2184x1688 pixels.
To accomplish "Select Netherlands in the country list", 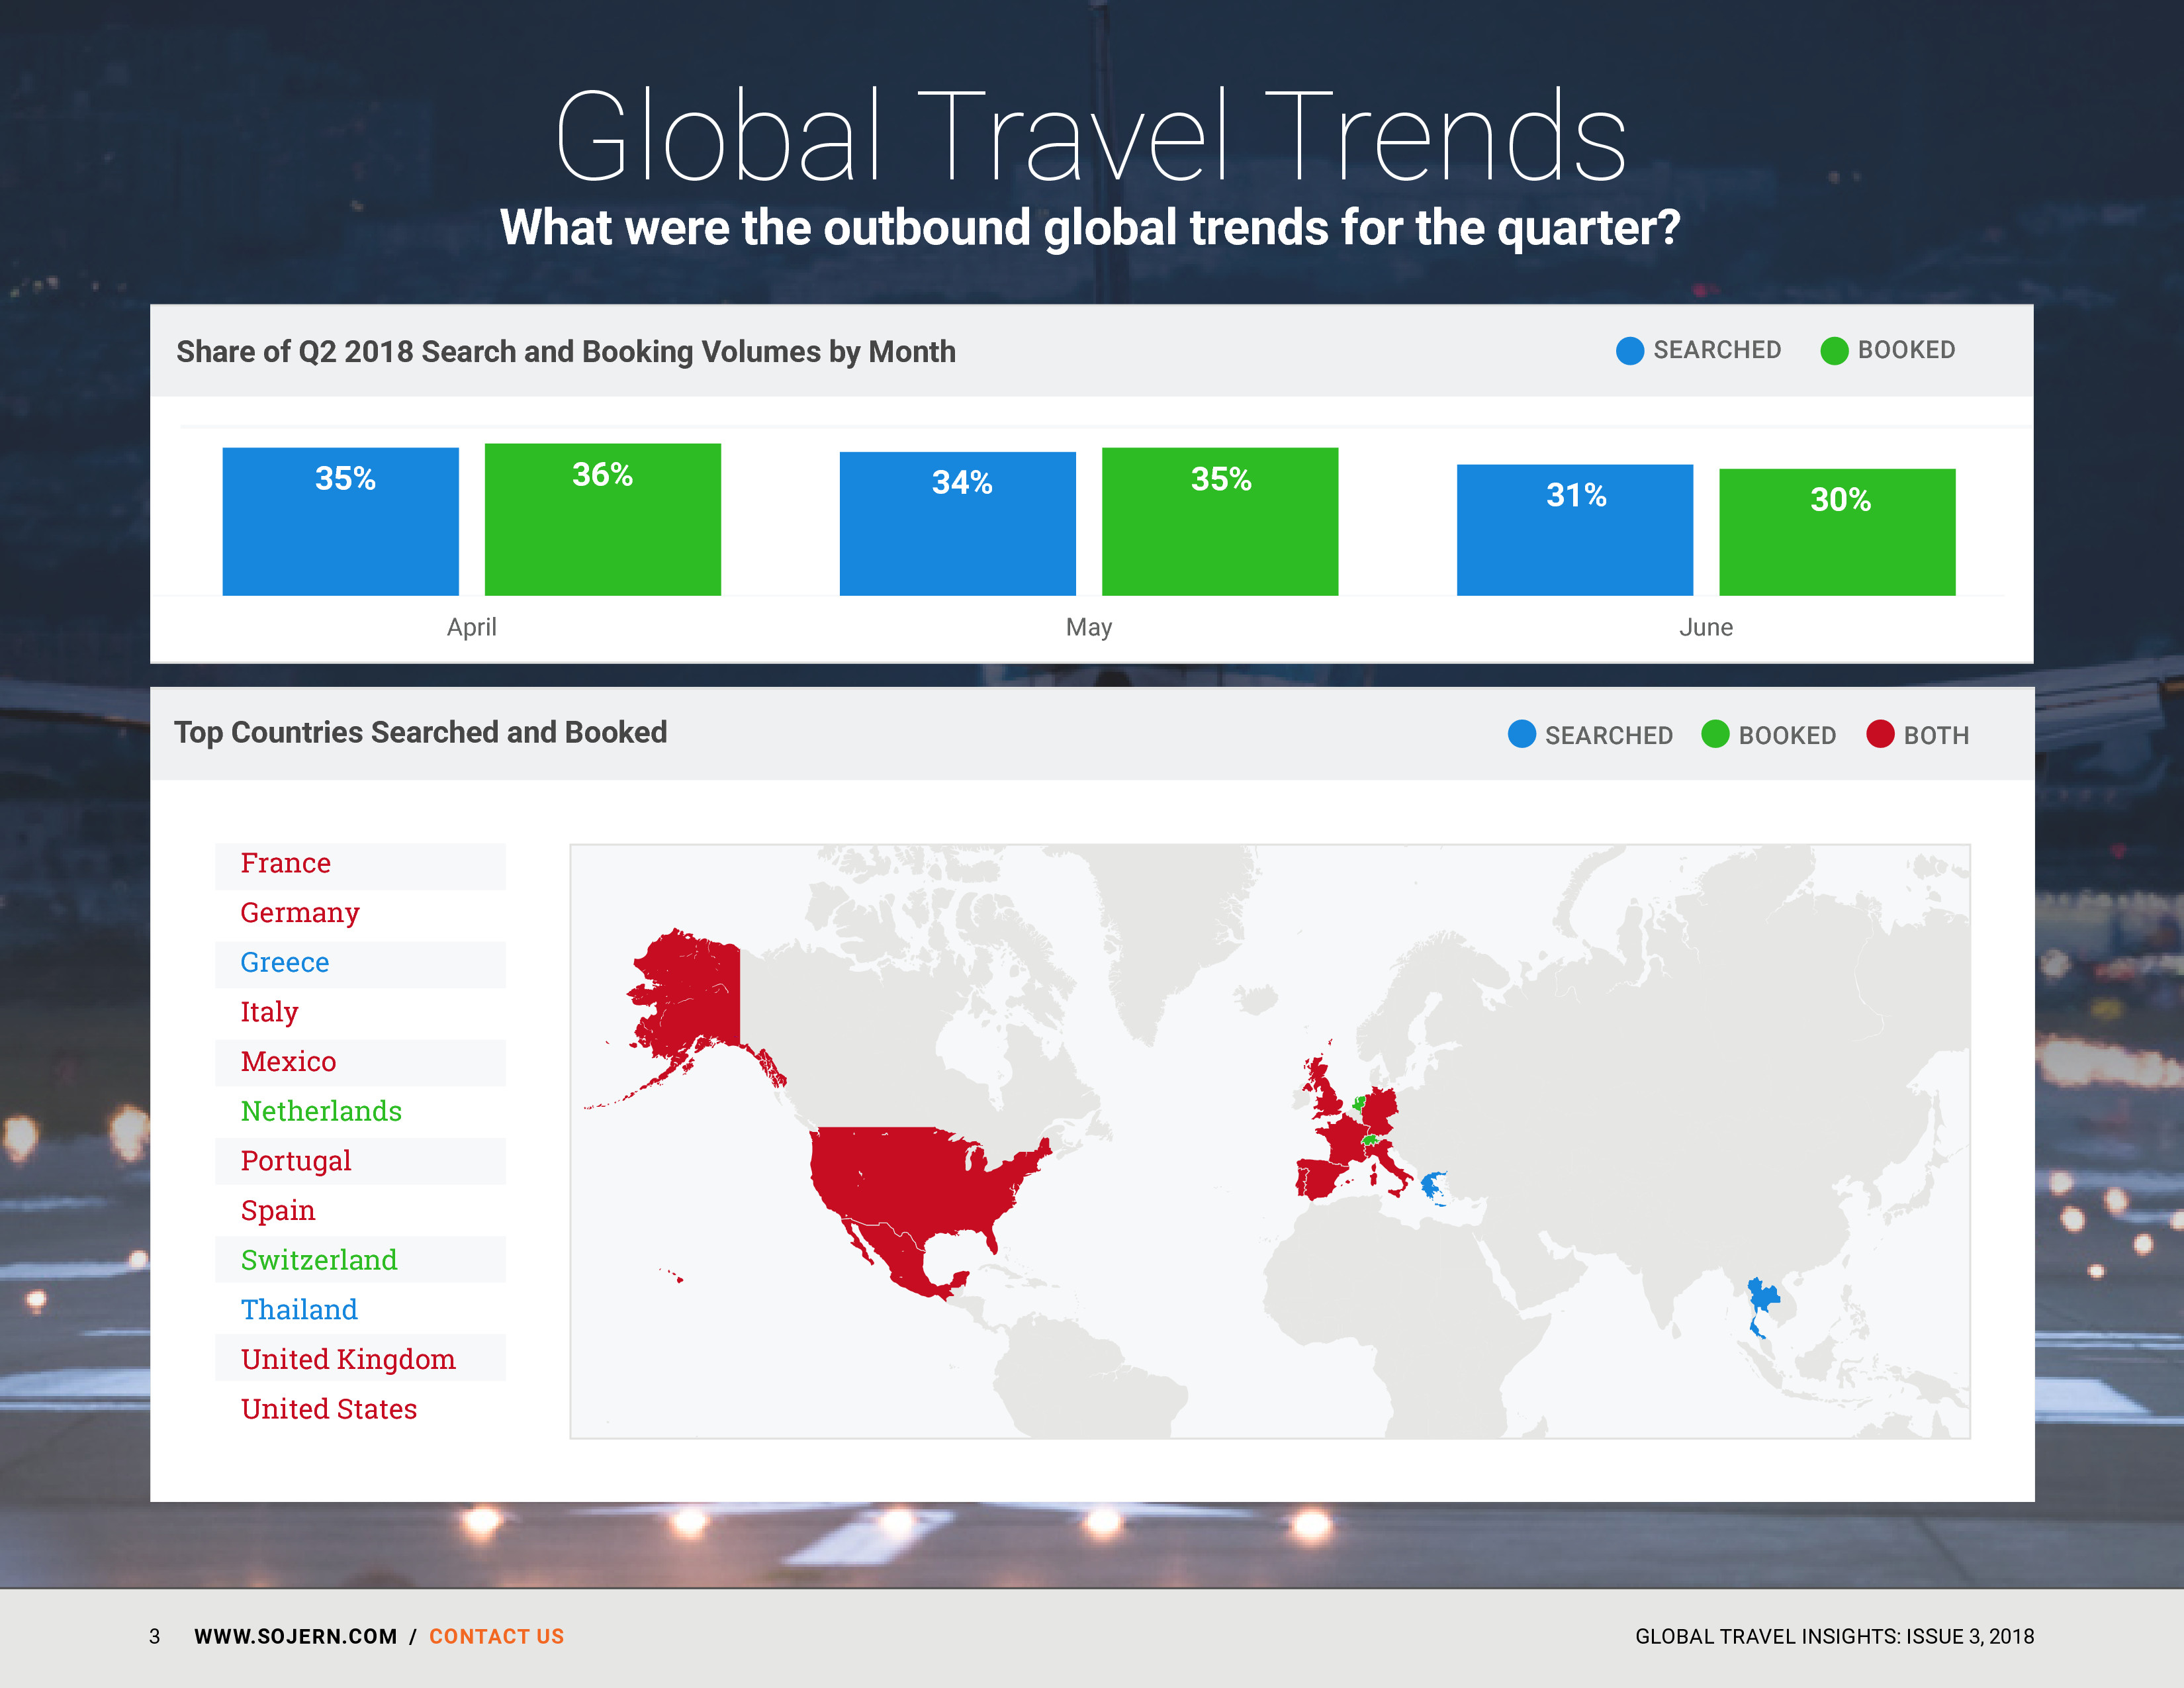I will click(321, 1111).
